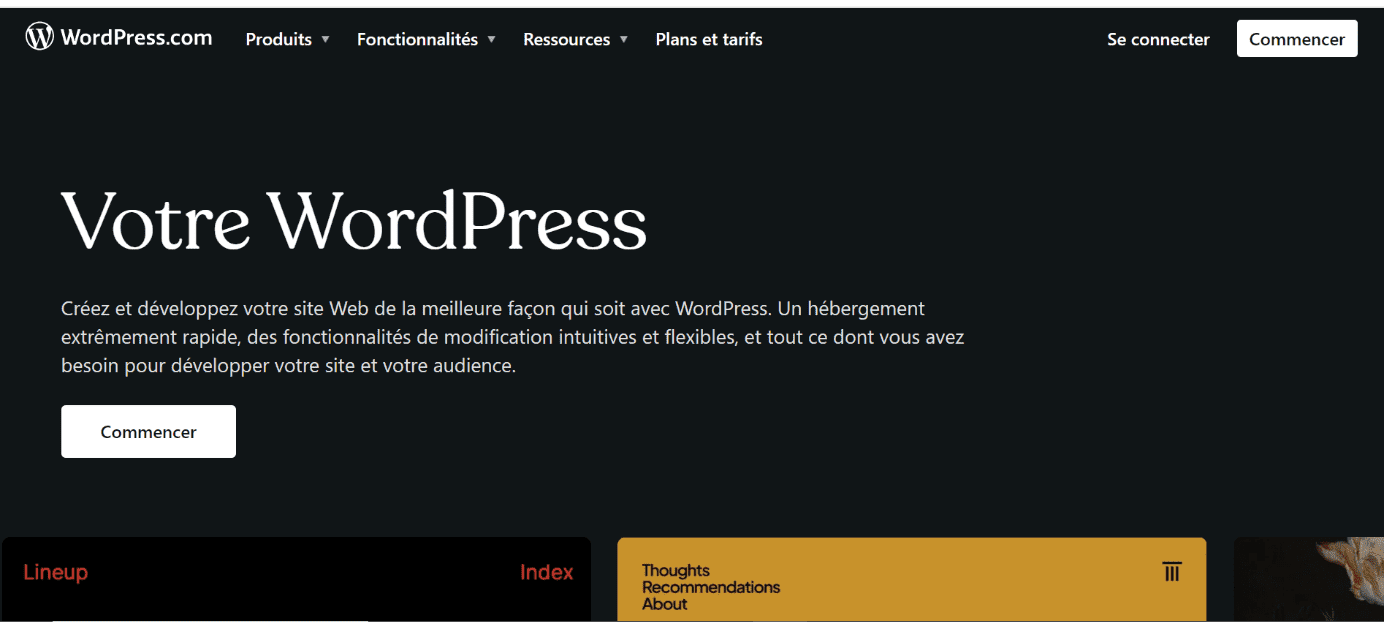1384x629 pixels.
Task: Click the Index link in the black card
Action: [547, 572]
